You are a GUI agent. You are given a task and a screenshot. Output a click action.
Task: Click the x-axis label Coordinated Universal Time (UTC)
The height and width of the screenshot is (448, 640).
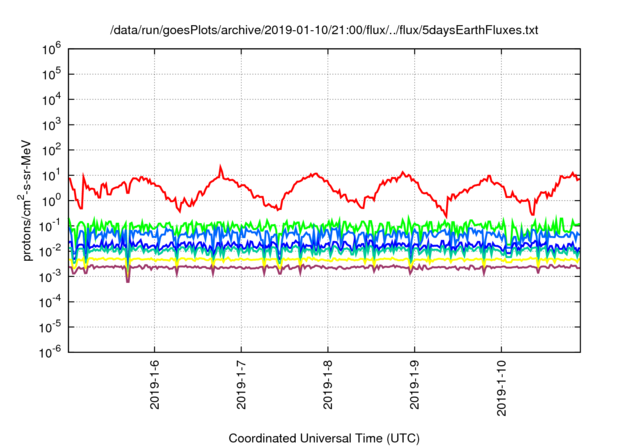(324, 438)
